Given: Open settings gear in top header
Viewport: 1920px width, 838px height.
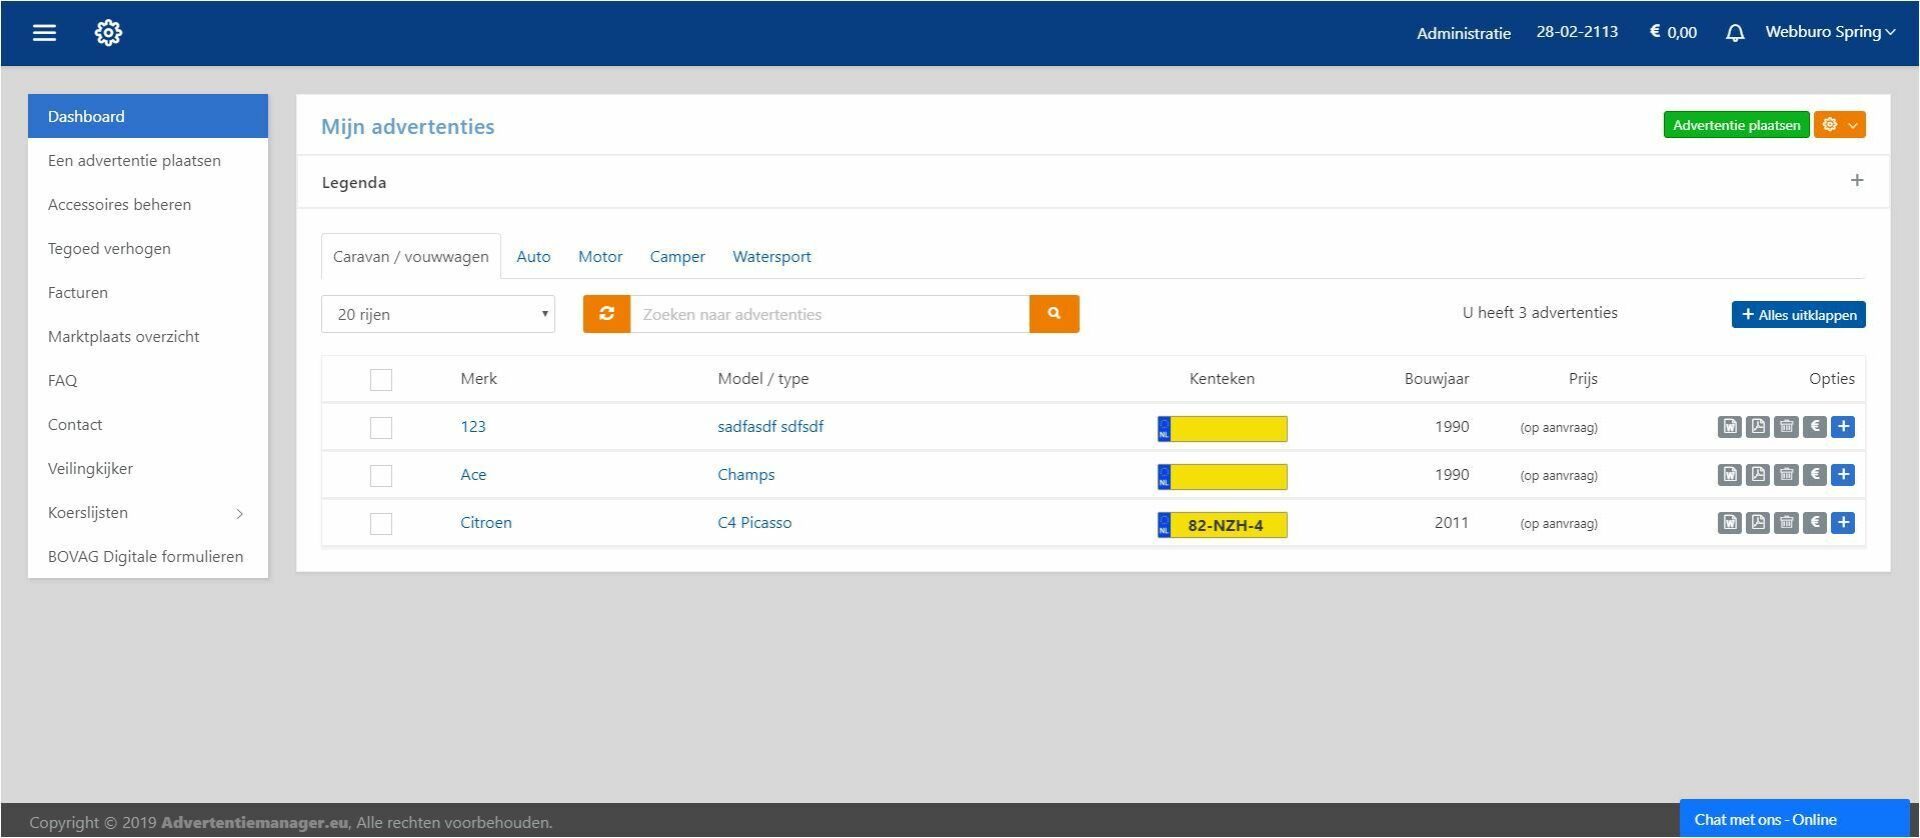Looking at the screenshot, I should point(108,33).
